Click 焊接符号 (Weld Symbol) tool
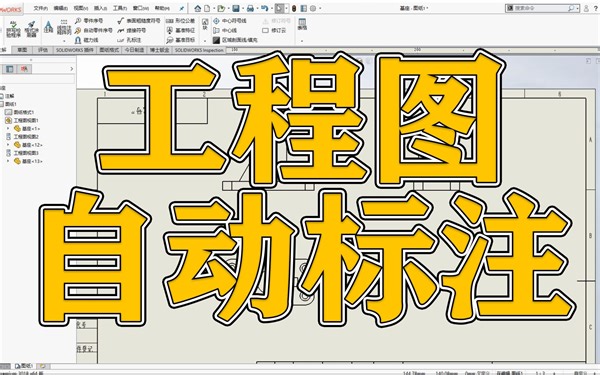This screenshot has width=600, height=375. click(x=131, y=30)
